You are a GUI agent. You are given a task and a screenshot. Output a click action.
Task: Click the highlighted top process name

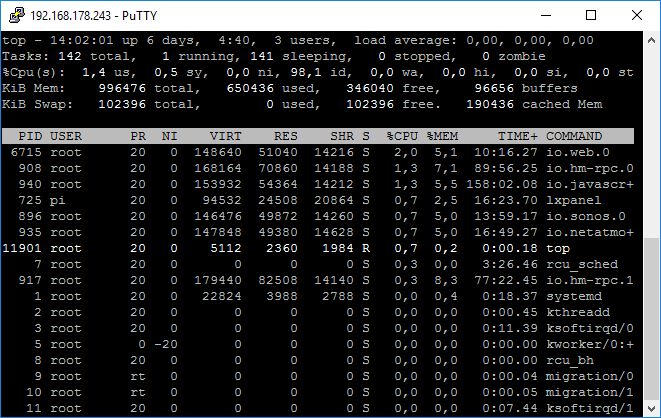tap(558, 248)
